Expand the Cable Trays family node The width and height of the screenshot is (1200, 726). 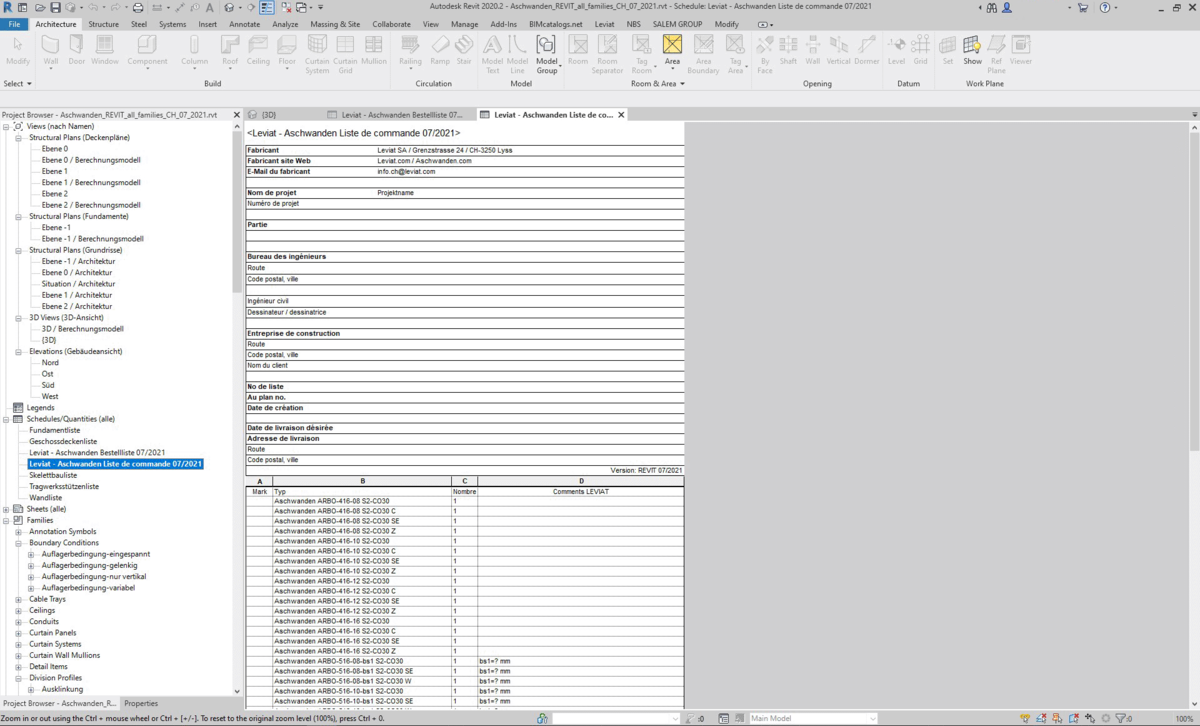(x=19, y=599)
